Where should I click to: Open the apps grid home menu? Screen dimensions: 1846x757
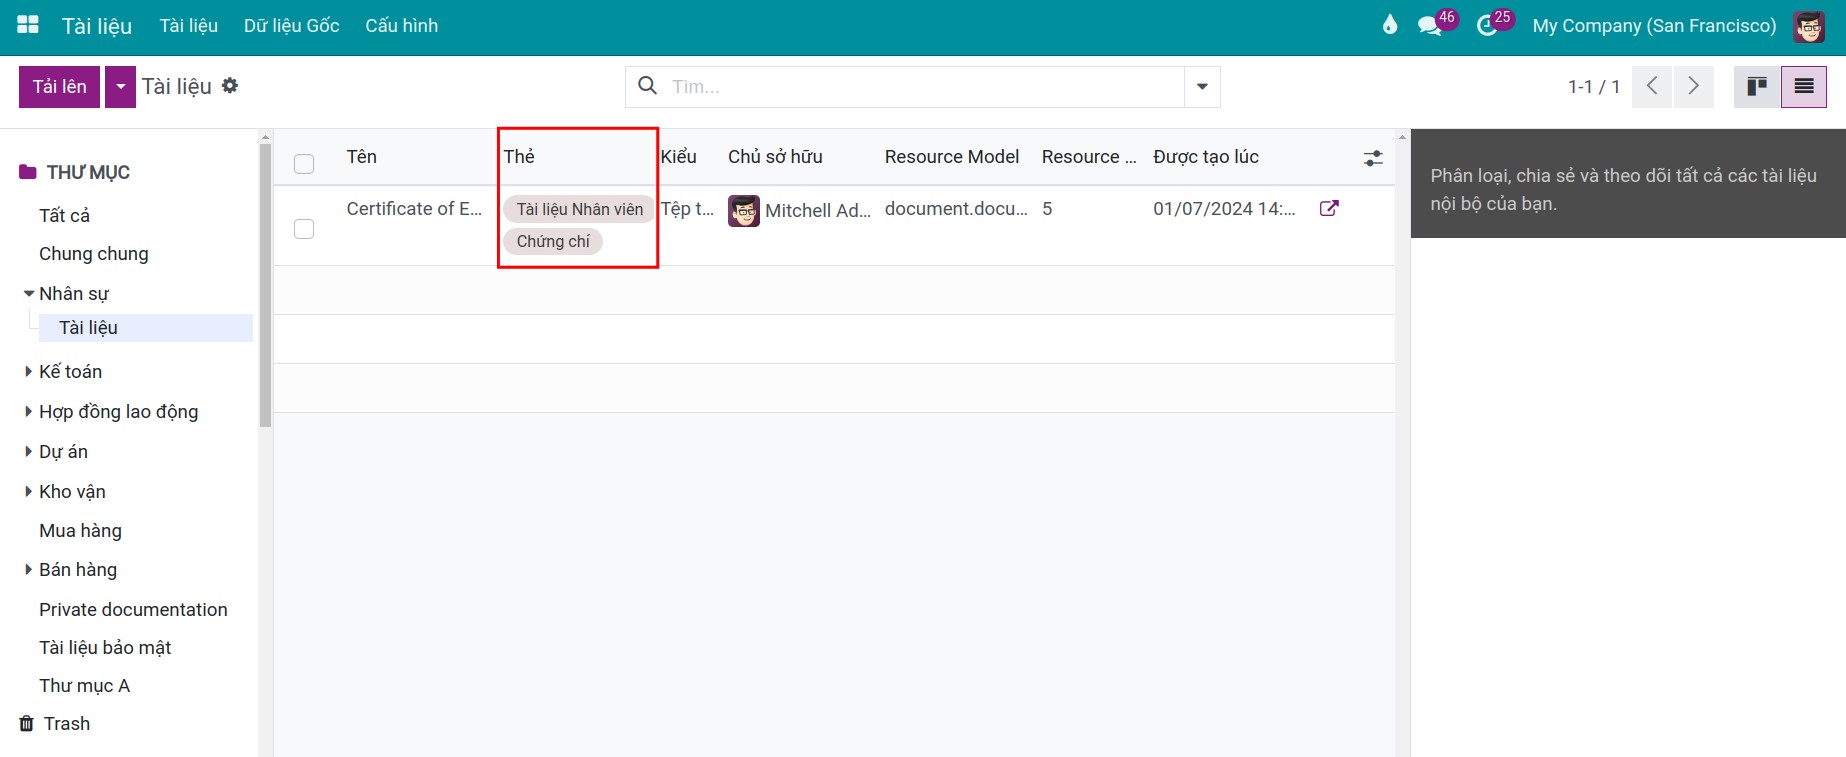28,25
